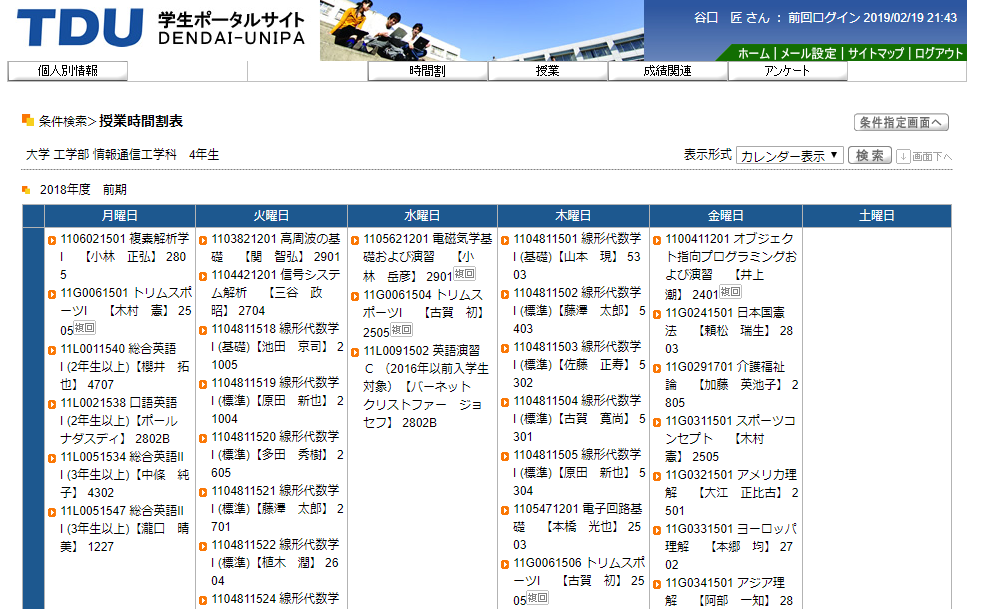Image resolution: width=981 pixels, height=609 pixels.
Task: Click the orange bullet beside course 1105471201
Action: point(505,511)
